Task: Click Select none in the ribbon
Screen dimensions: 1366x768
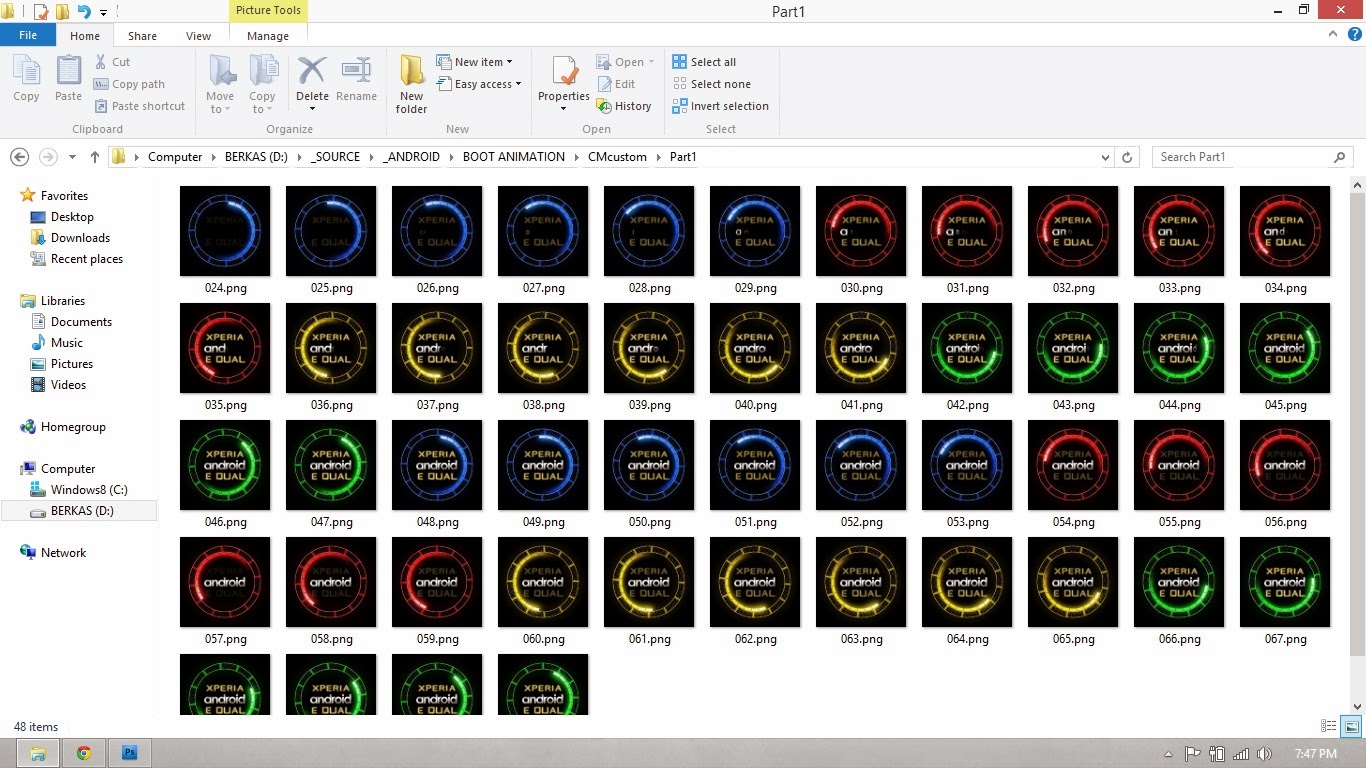Action: [711, 84]
